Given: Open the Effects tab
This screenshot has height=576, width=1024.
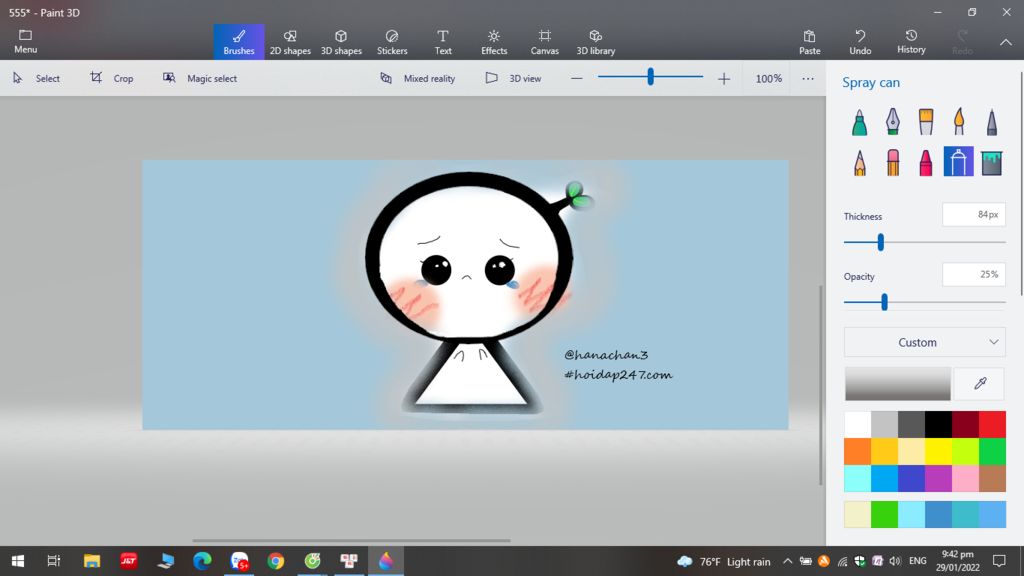Looking at the screenshot, I should pos(494,41).
